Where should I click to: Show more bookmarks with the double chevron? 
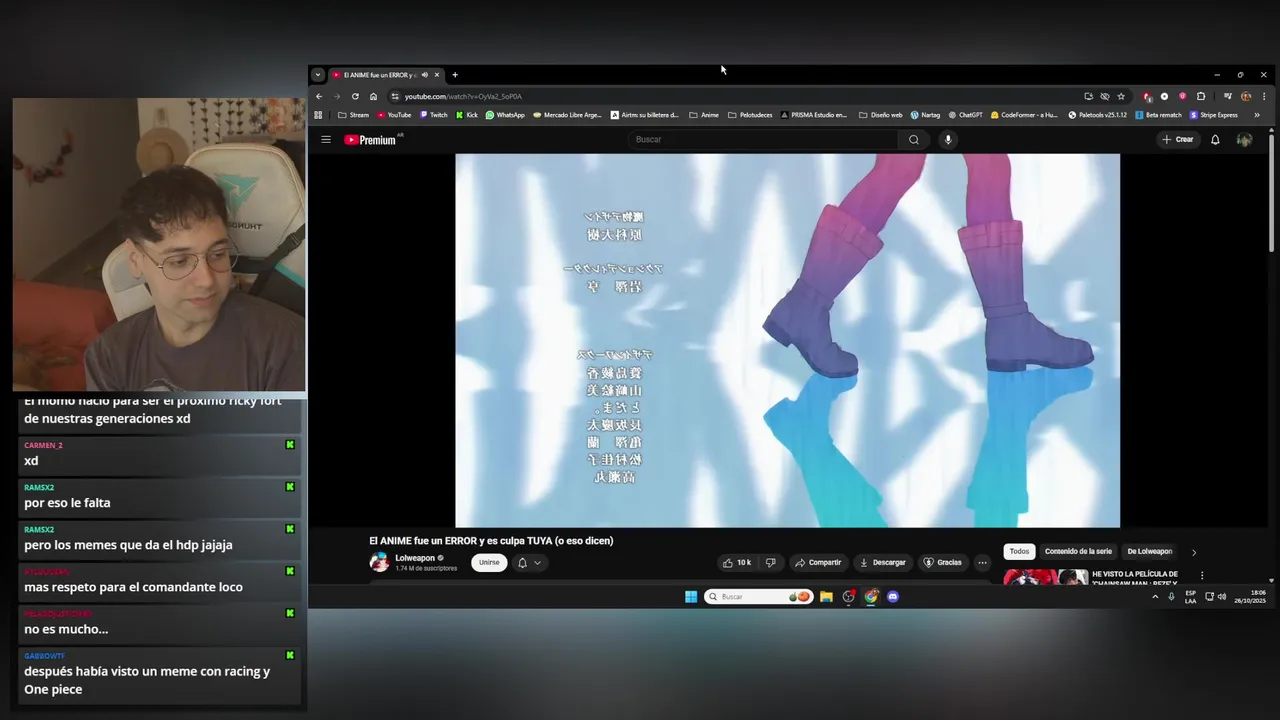[x=1257, y=115]
